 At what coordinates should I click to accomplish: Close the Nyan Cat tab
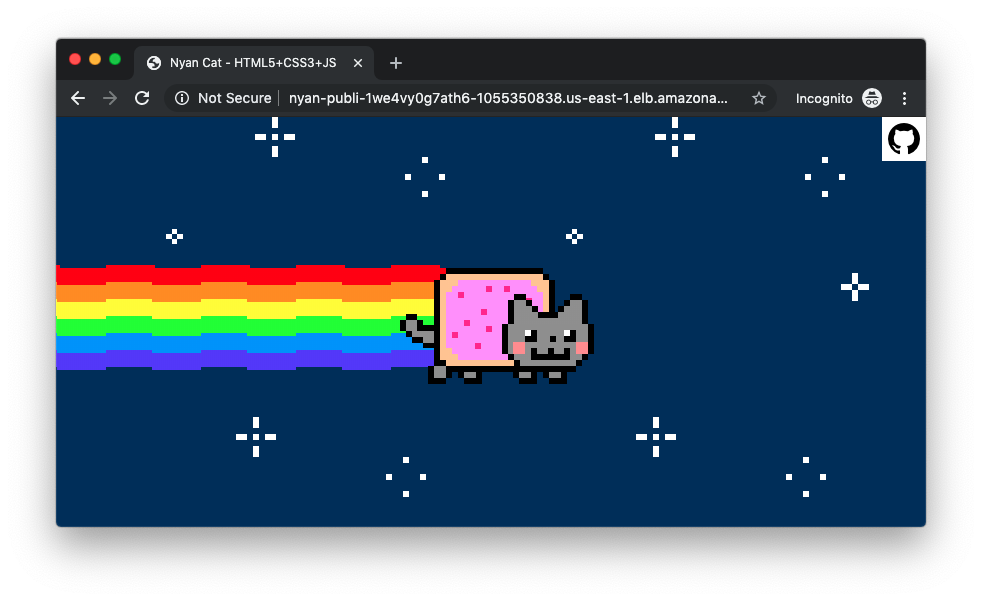(x=358, y=63)
